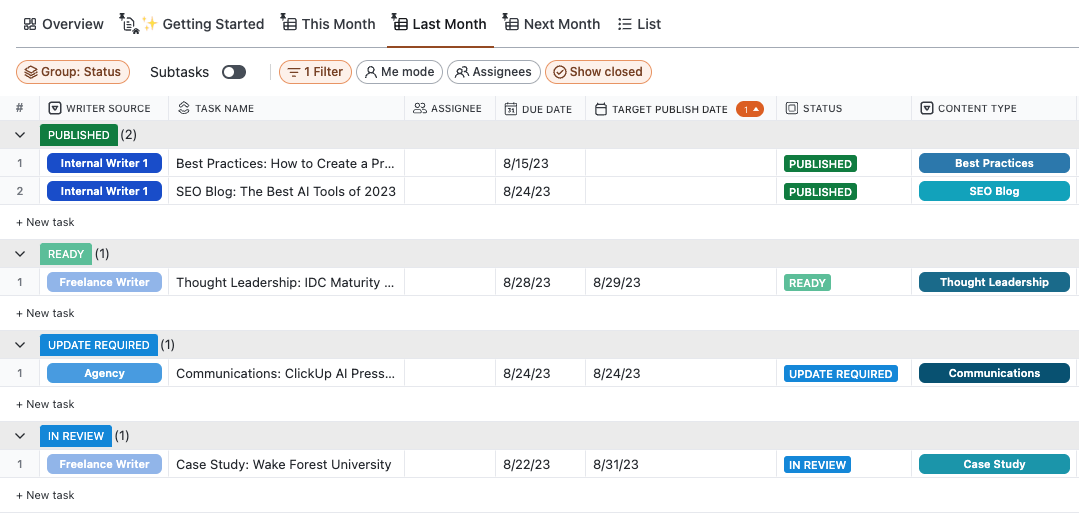This screenshot has width=1079, height=516.
Task: Open the Case Study: Wake Forest University task
Action: (x=283, y=464)
